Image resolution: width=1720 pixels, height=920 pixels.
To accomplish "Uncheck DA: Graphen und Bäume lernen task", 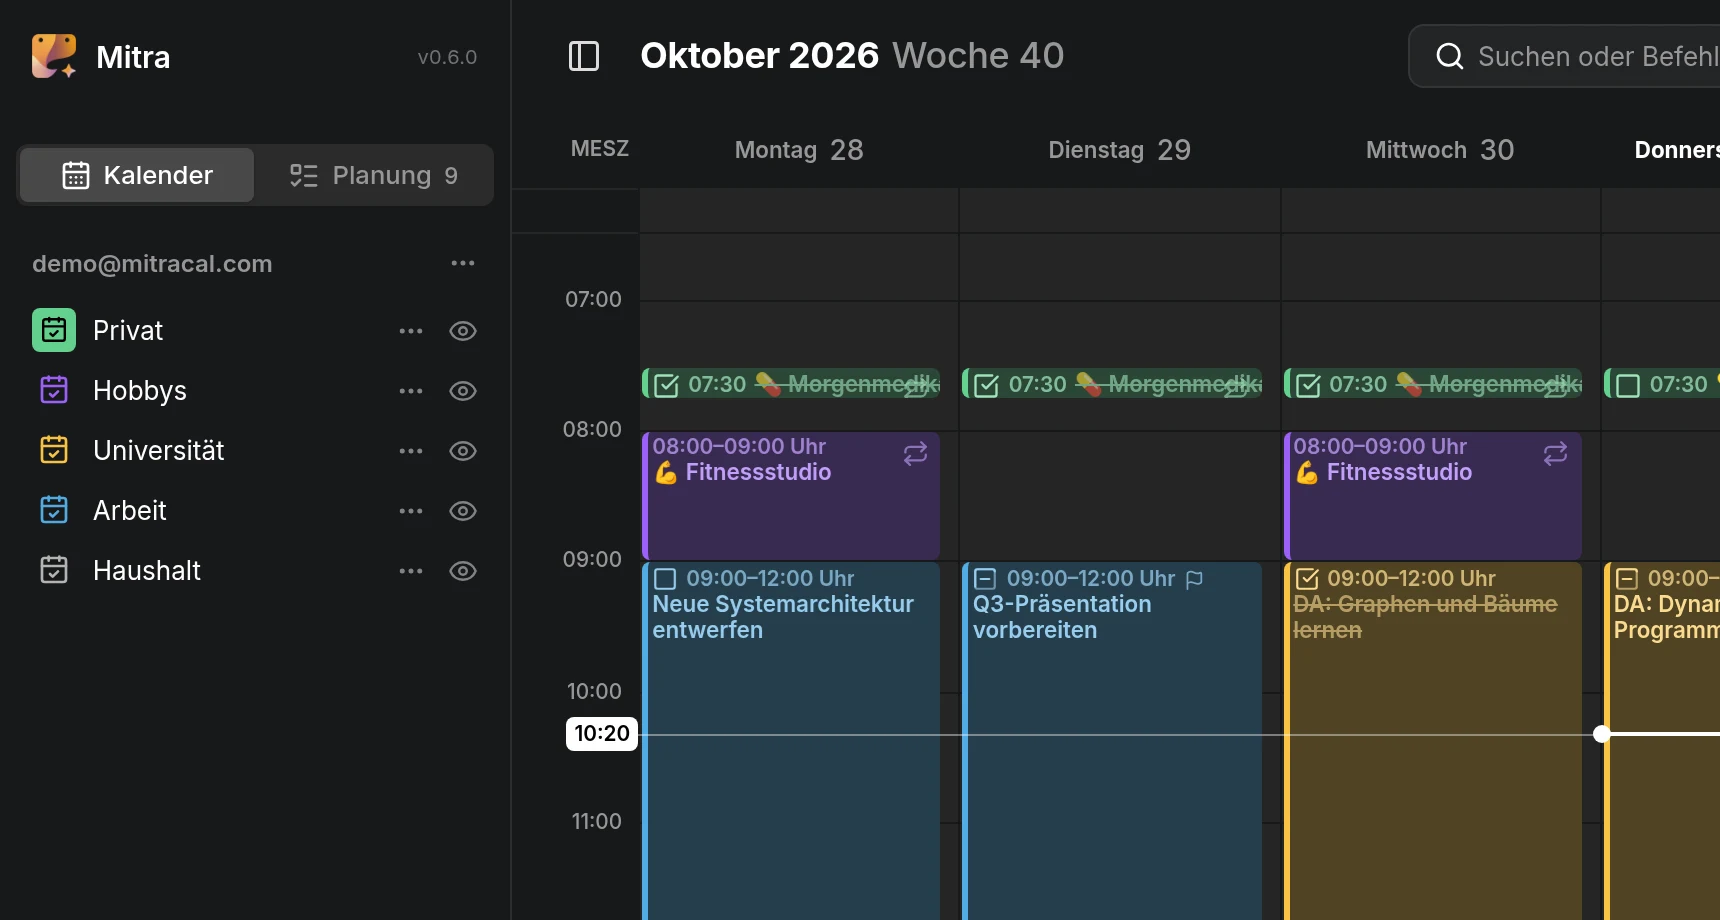I will point(1306,579).
